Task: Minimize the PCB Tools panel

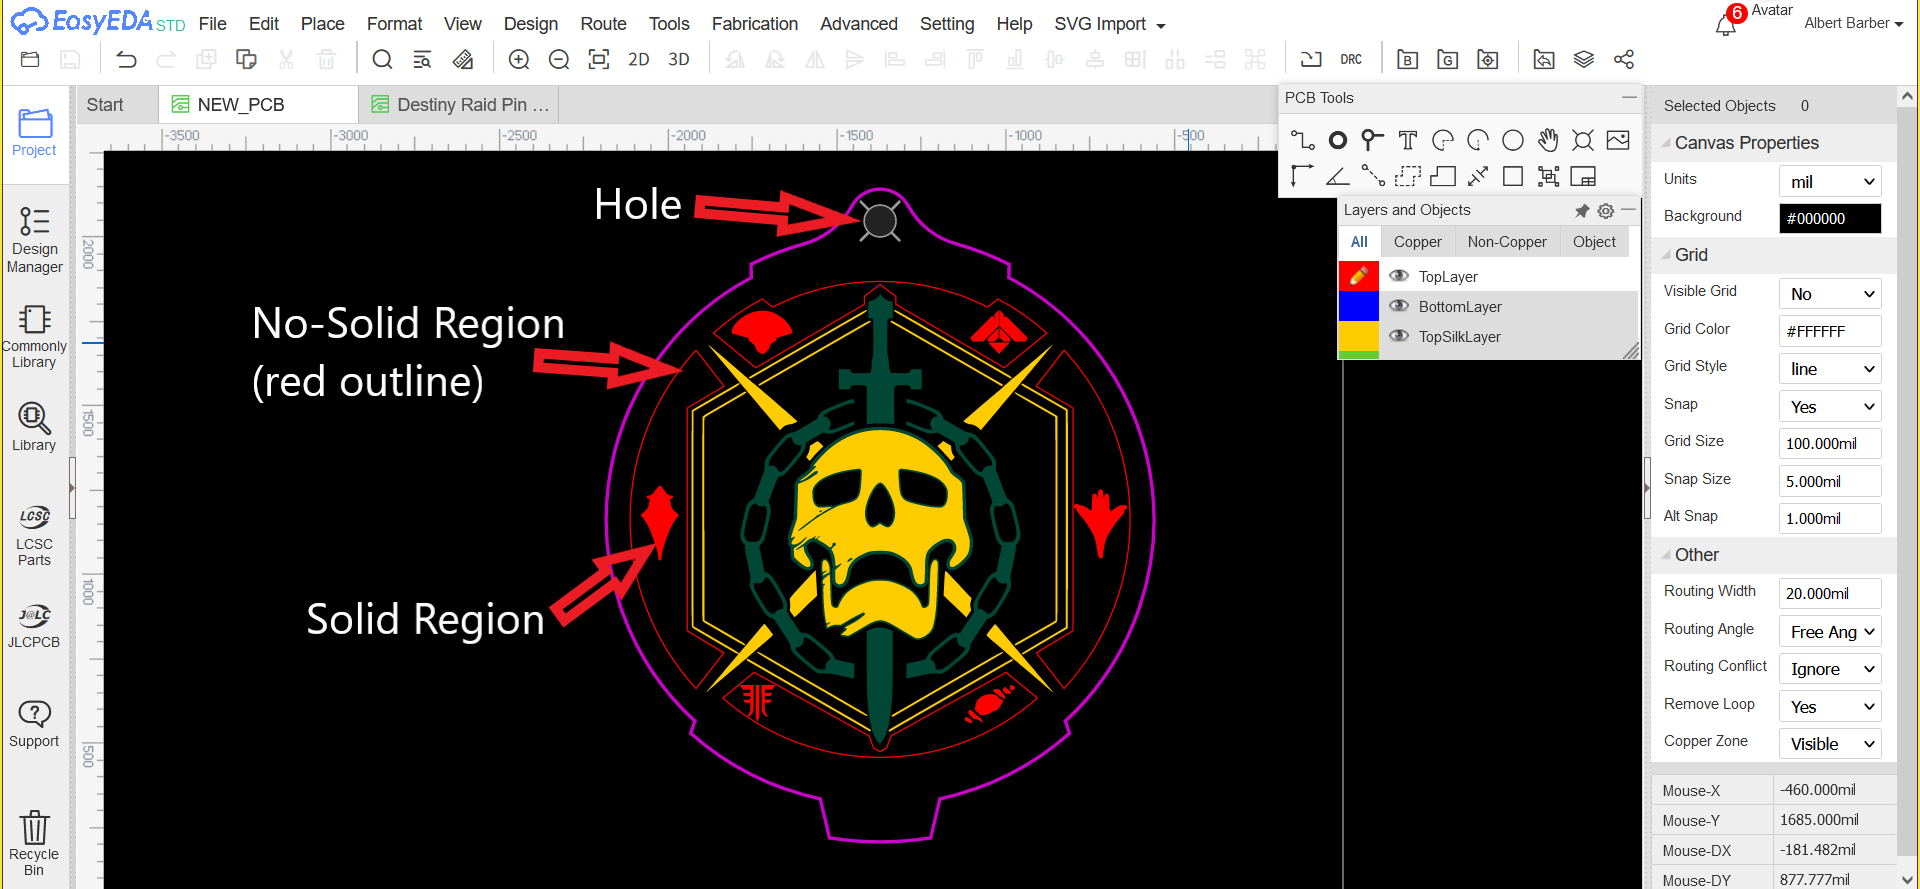Action: (x=1629, y=98)
